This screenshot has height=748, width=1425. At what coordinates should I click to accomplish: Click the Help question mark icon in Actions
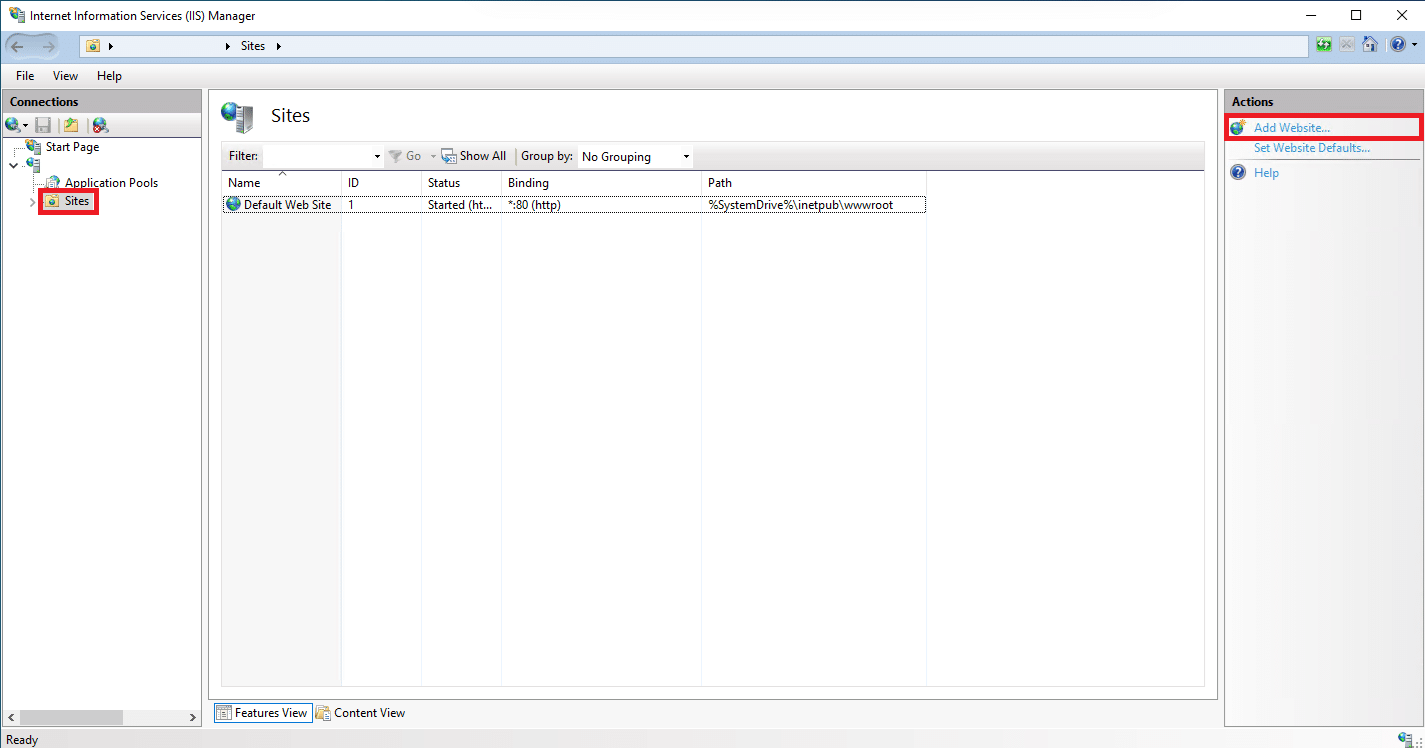coord(1238,172)
